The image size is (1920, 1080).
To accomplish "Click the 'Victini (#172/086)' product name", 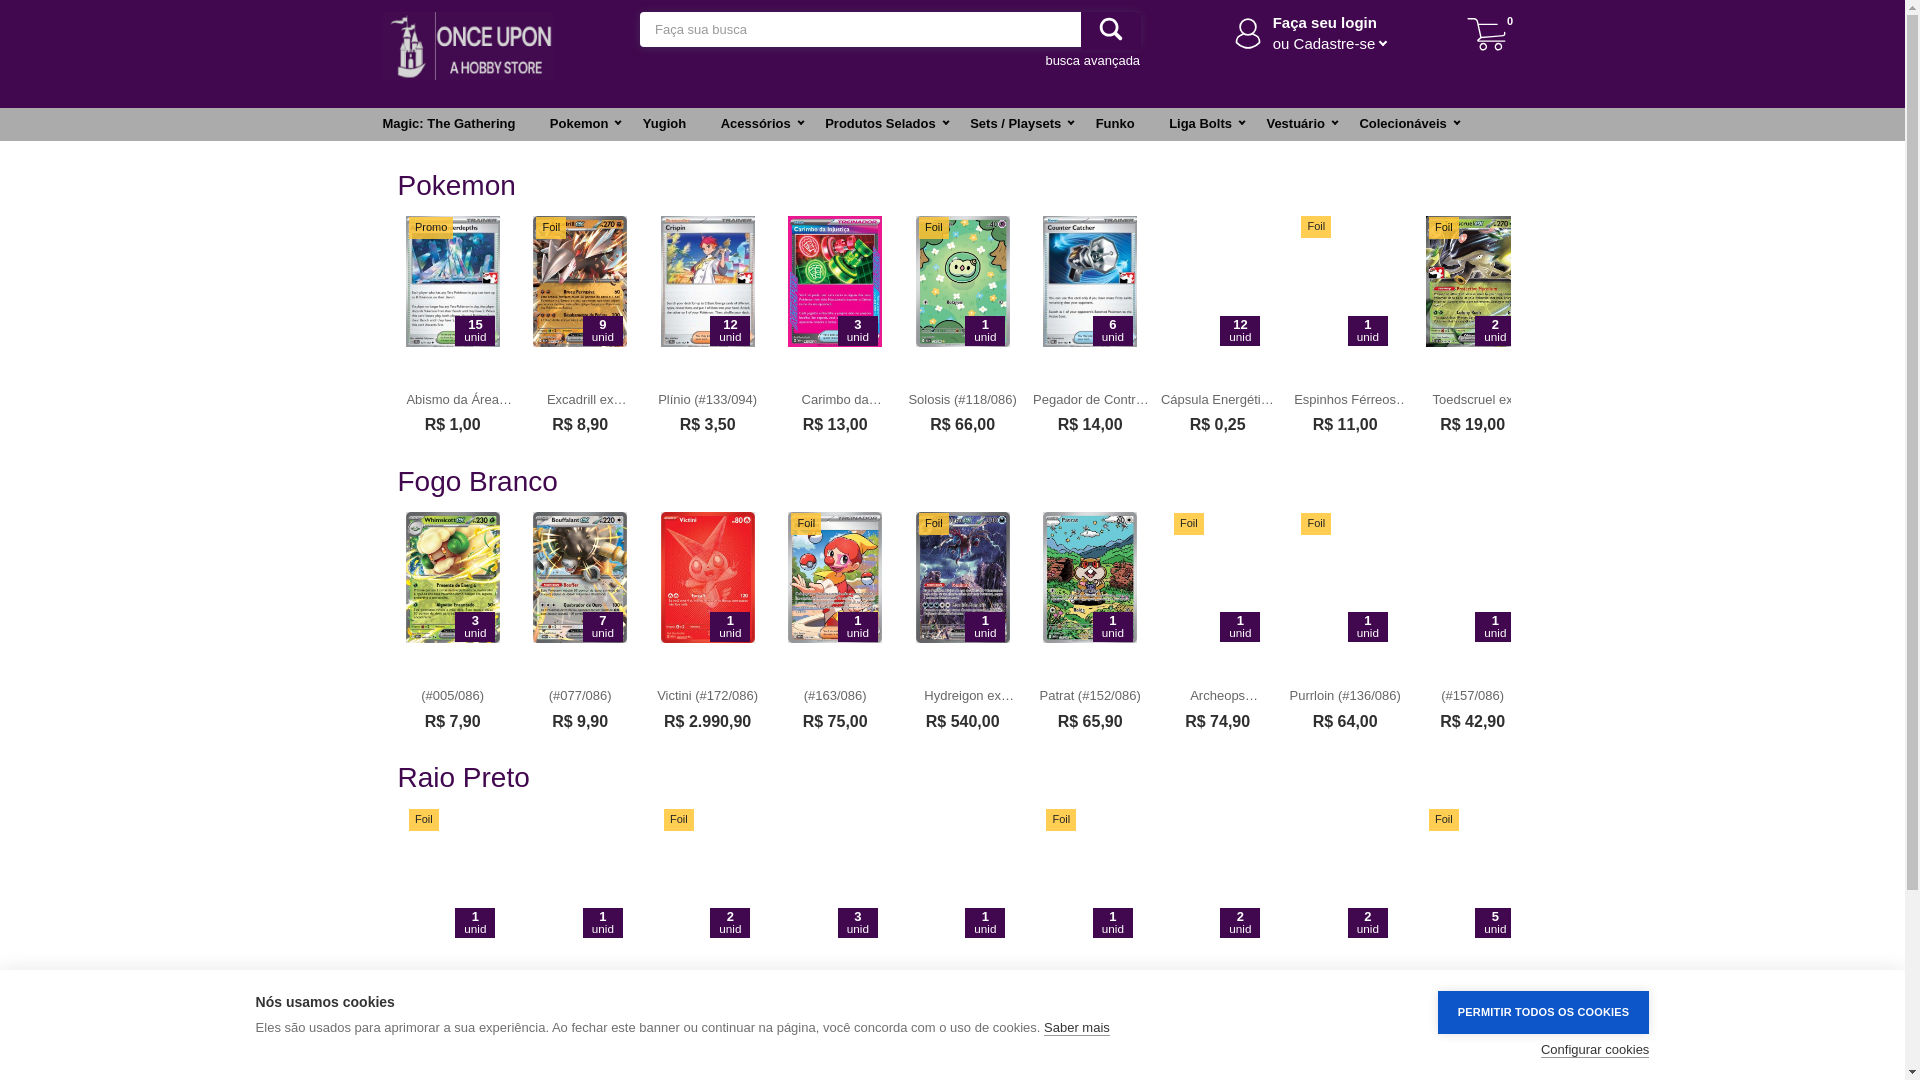I will coord(707,696).
